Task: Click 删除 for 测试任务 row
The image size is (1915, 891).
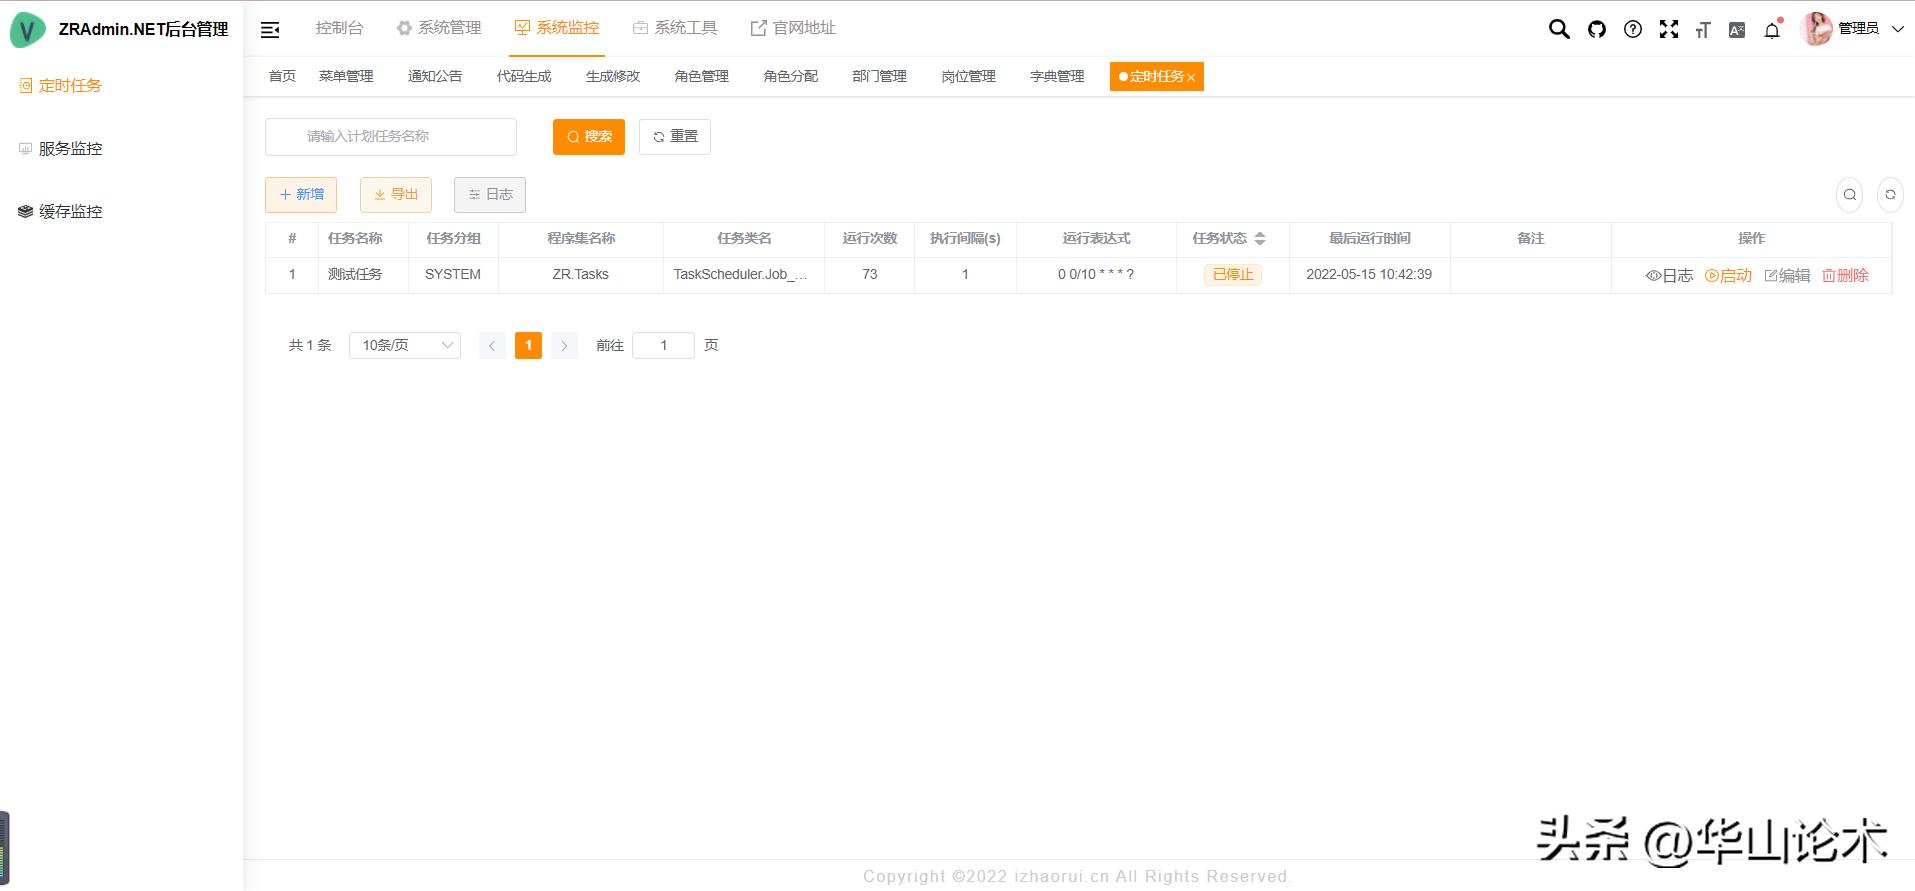Action: point(1845,276)
